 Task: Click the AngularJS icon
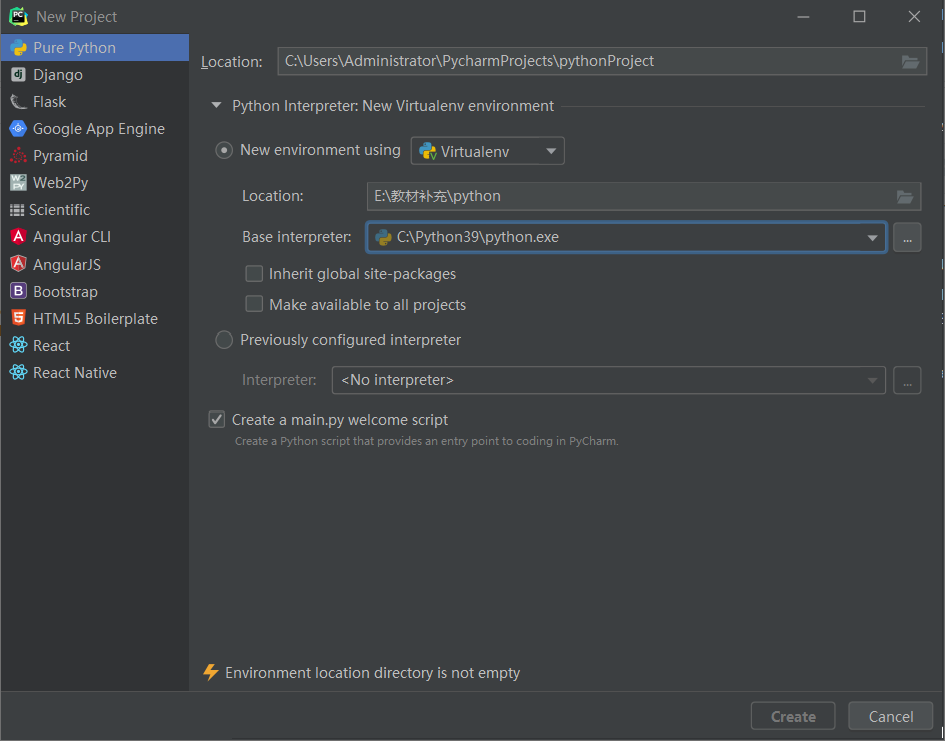19,264
